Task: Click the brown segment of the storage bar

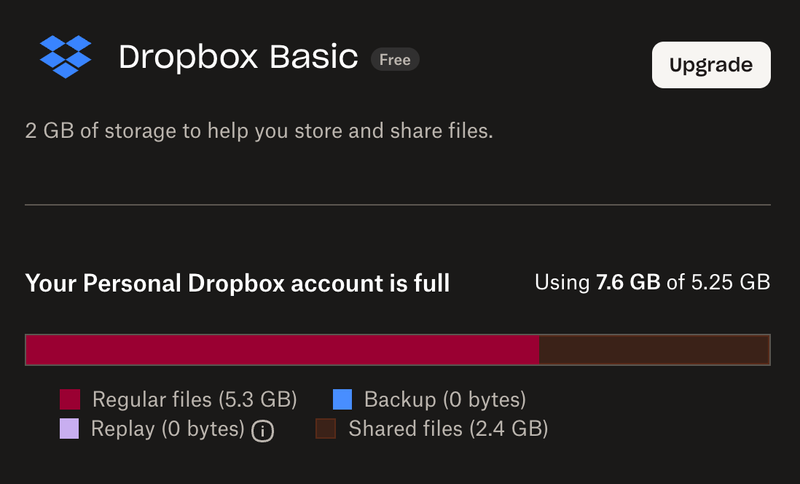Action: [654, 350]
